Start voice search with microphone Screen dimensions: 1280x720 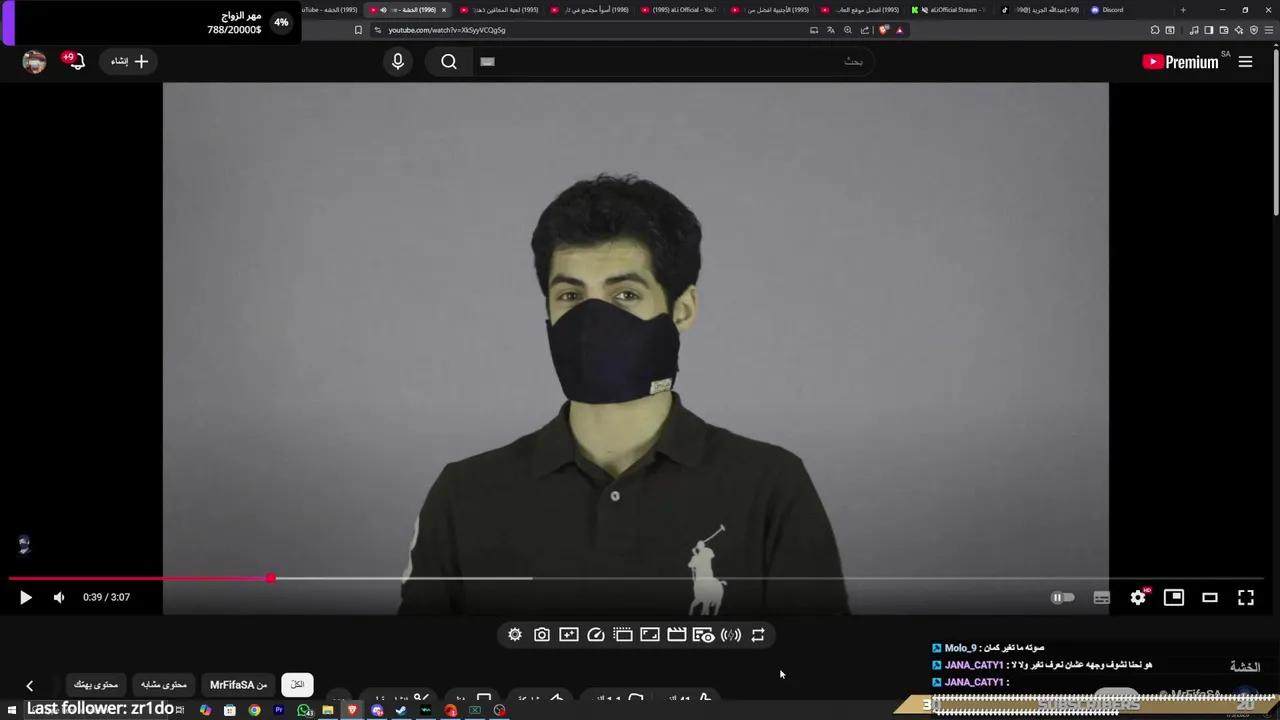(398, 62)
